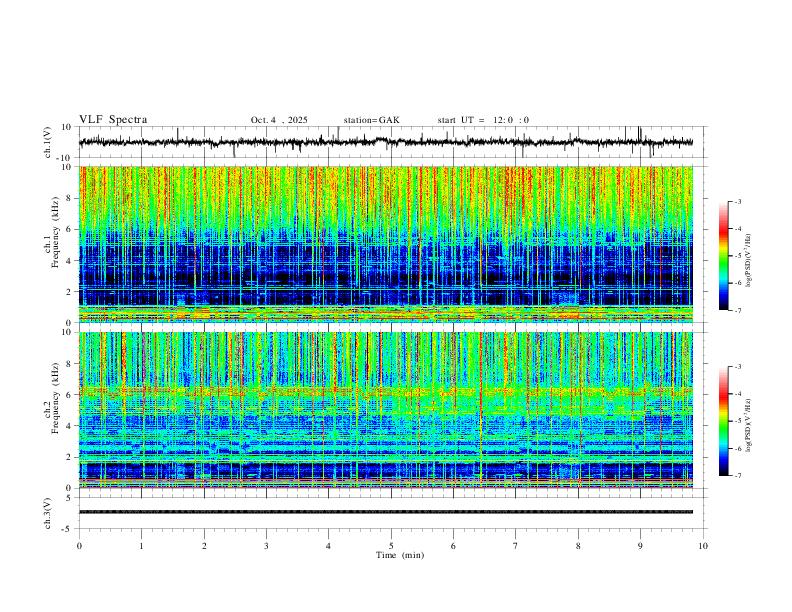792x612 pixels.
Task: Click the 'station=GAK' label
Action: [x=371, y=120]
